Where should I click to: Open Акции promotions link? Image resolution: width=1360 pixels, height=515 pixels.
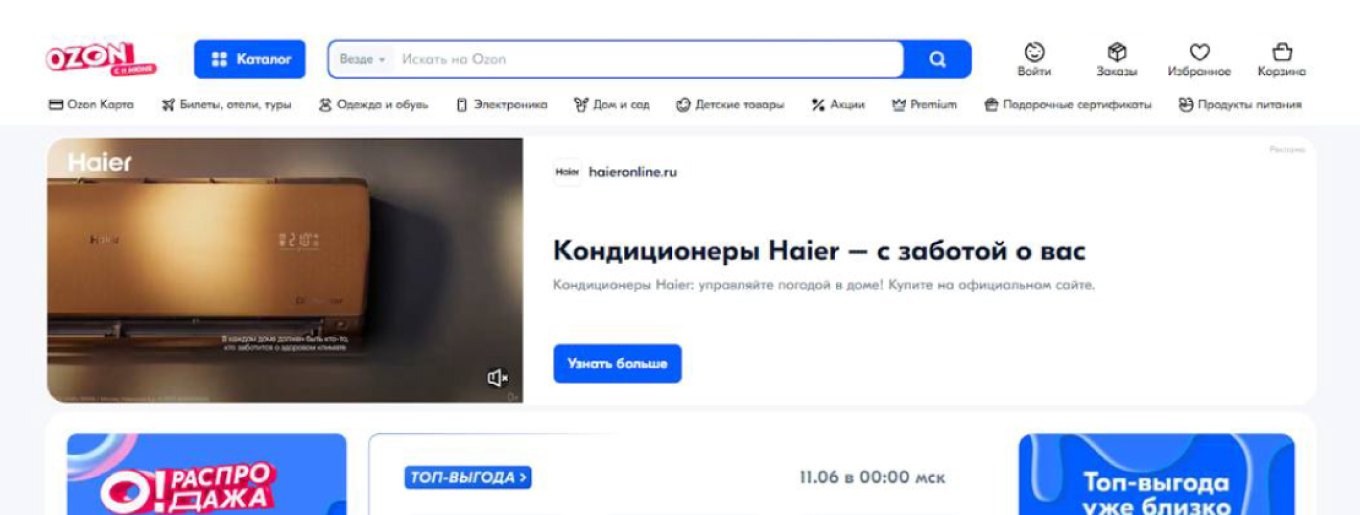pyautogui.click(x=838, y=104)
